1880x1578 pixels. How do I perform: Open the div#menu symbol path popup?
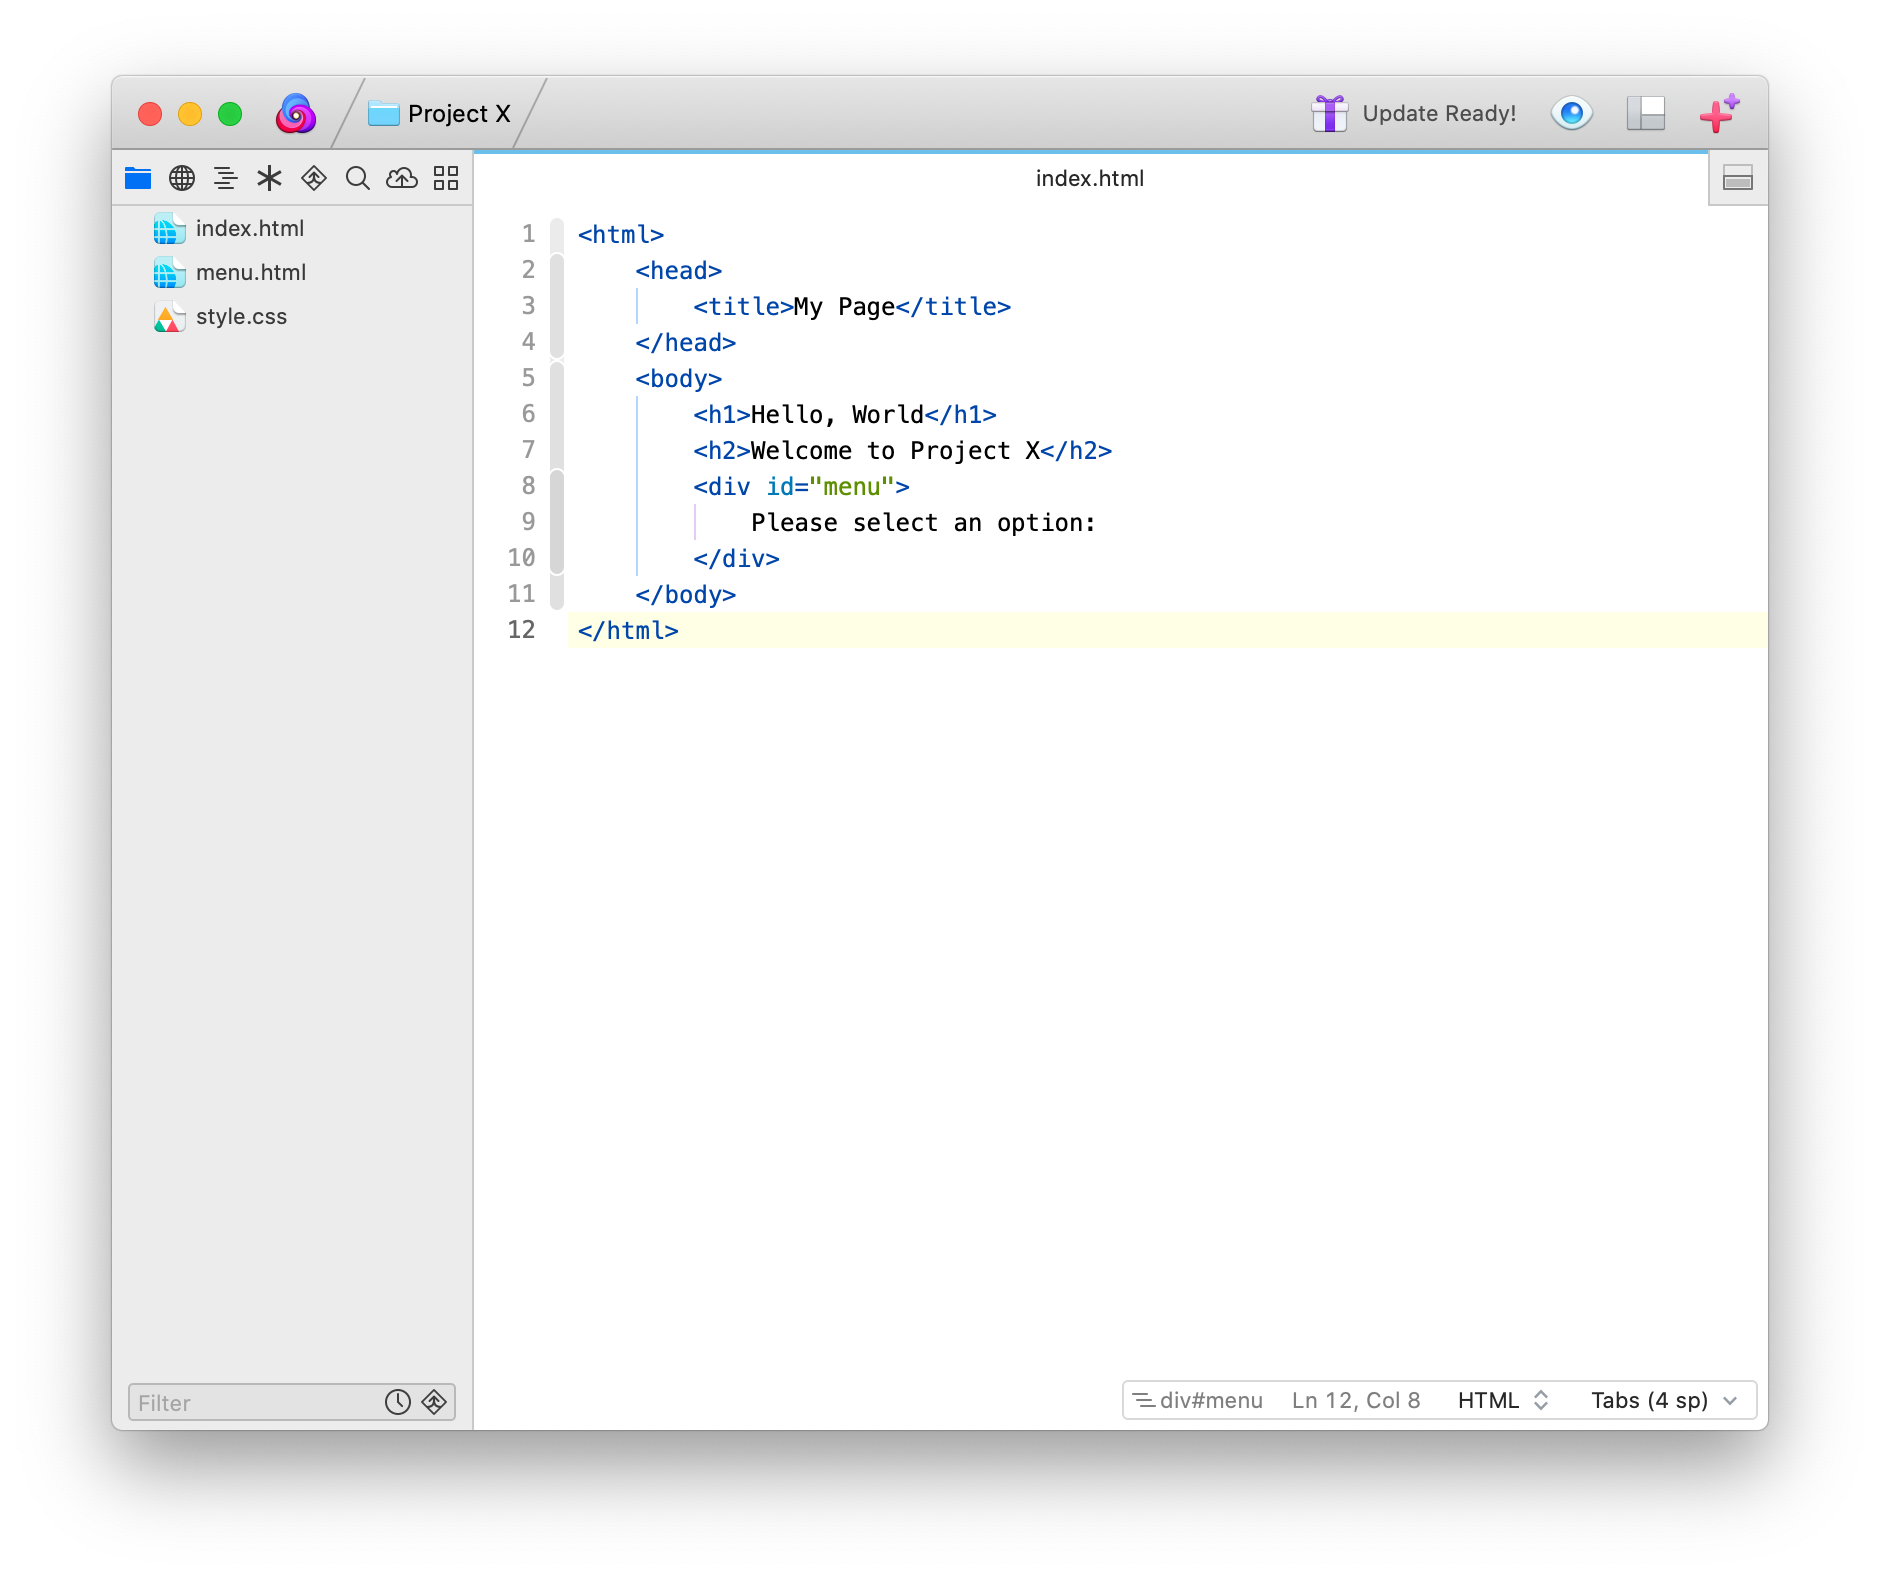click(x=1198, y=1400)
